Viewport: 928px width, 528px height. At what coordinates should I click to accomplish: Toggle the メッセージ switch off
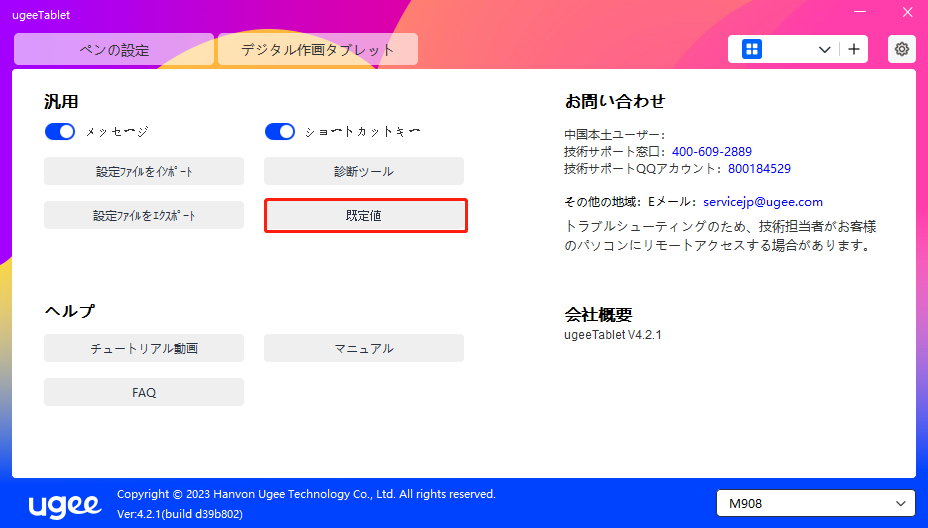pyautogui.click(x=60, y=132)
